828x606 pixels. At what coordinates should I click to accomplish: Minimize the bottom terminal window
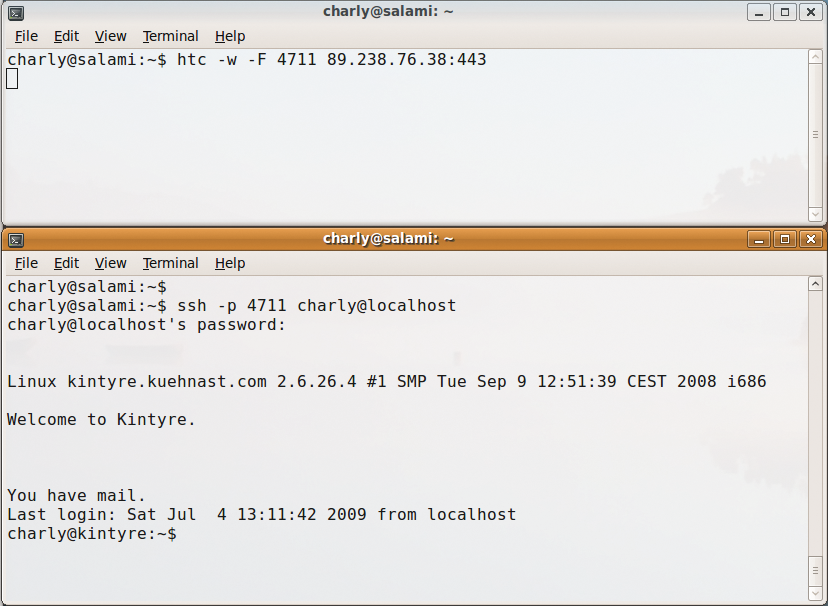coord(759,240)
